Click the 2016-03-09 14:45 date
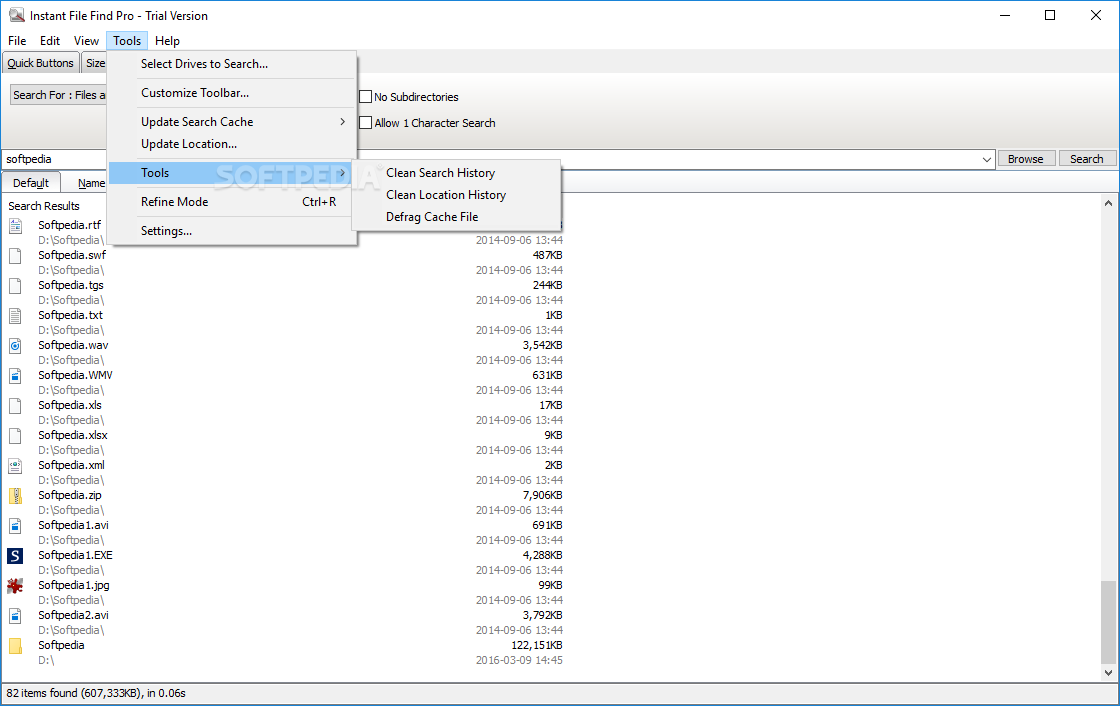The image size is (1120, 706). [x=519, y=660]
